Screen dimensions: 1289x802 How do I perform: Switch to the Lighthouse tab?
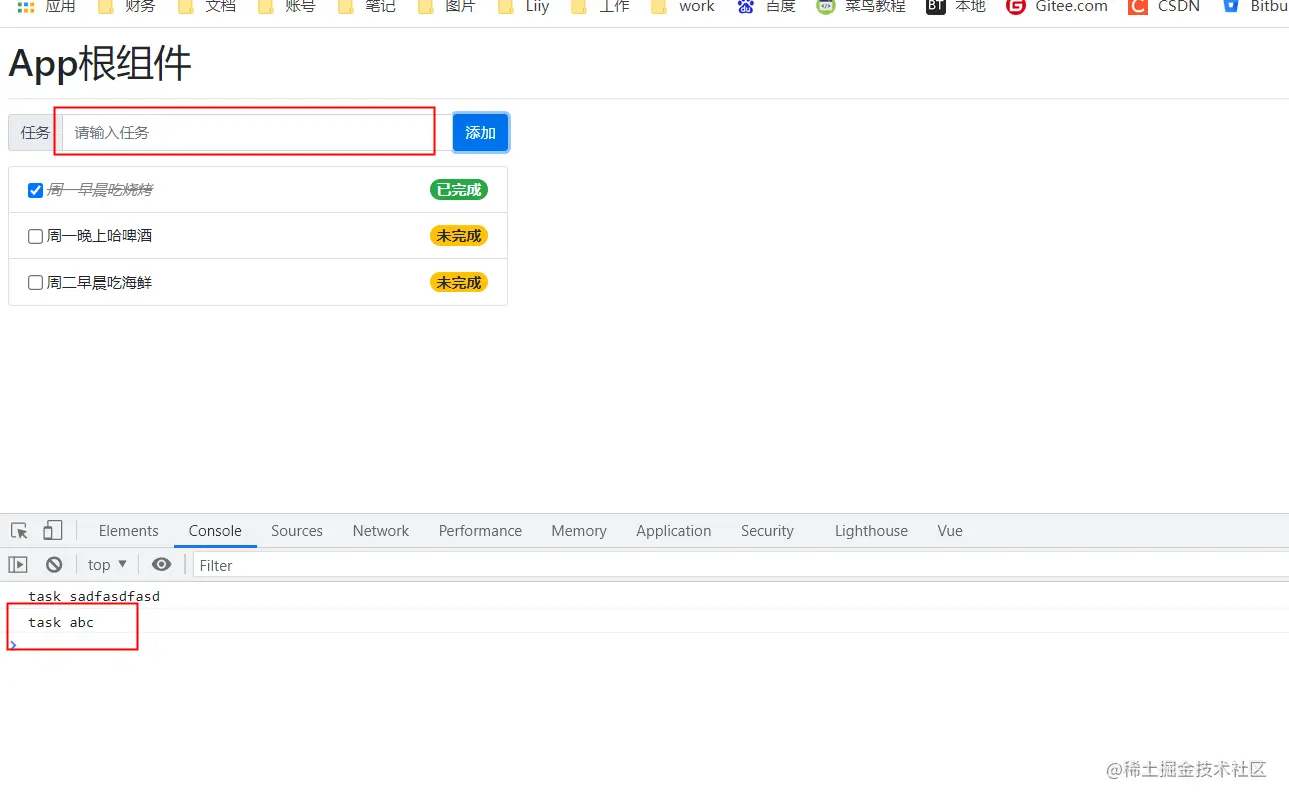[x=871, y=531]
